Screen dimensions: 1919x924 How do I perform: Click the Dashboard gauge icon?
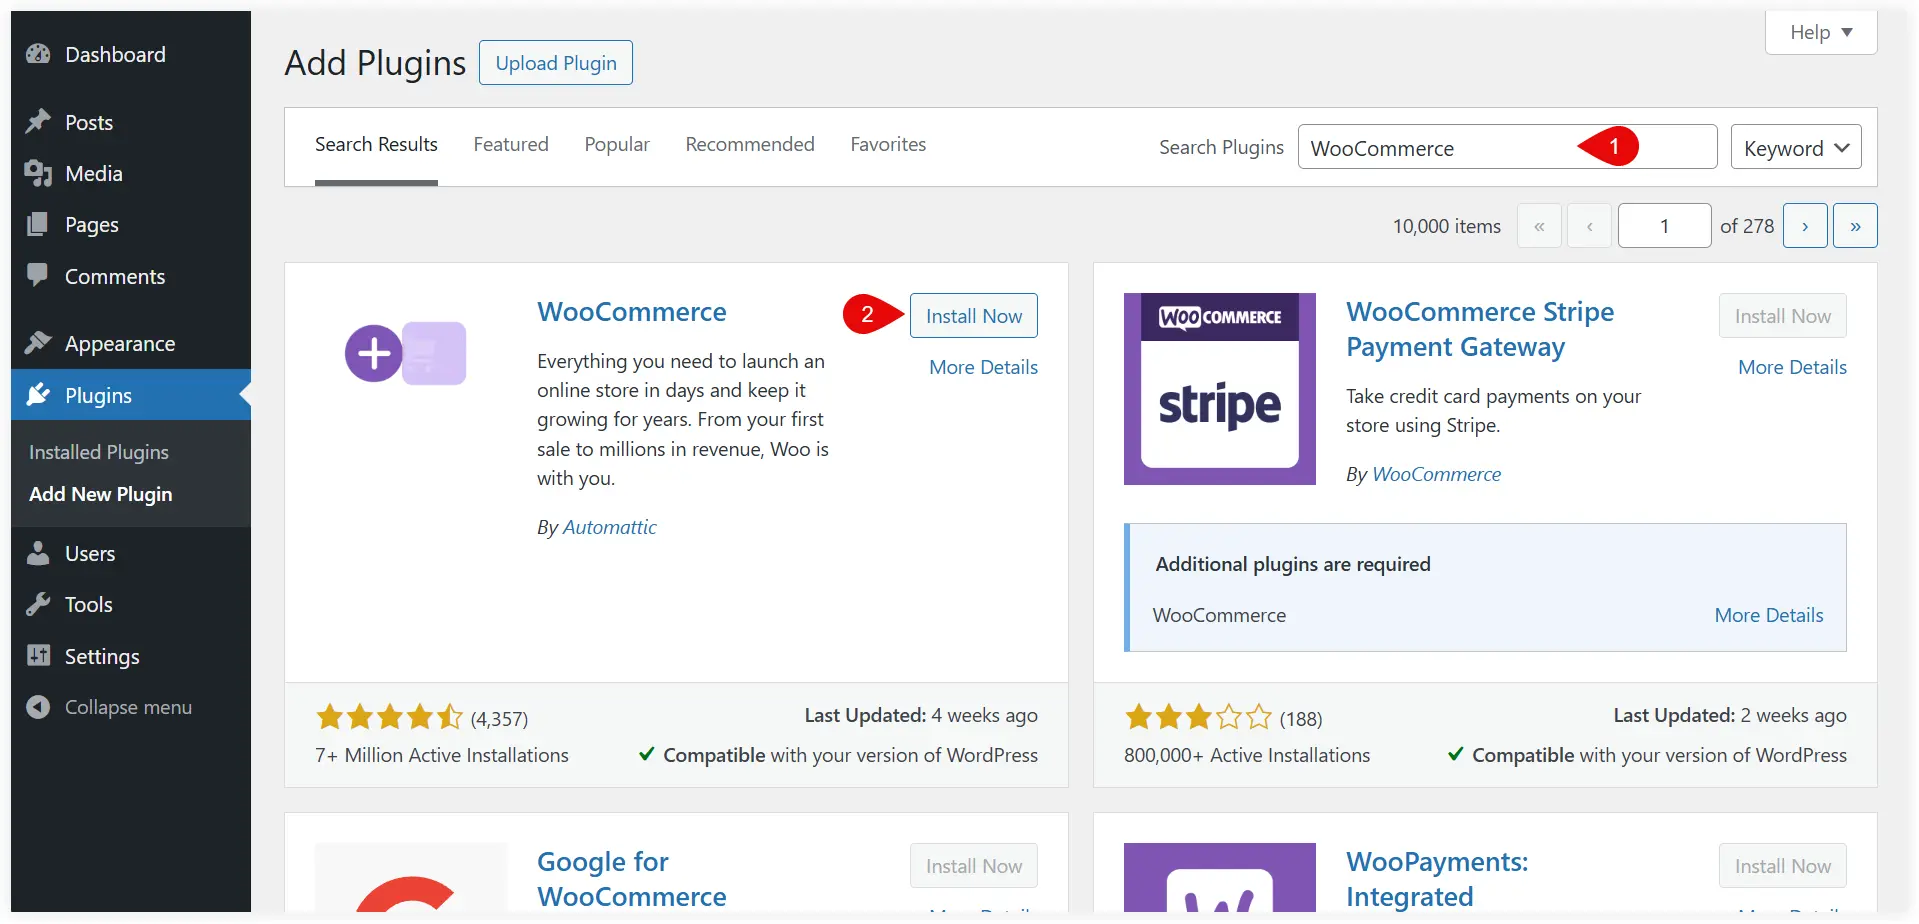click(38, 54)
